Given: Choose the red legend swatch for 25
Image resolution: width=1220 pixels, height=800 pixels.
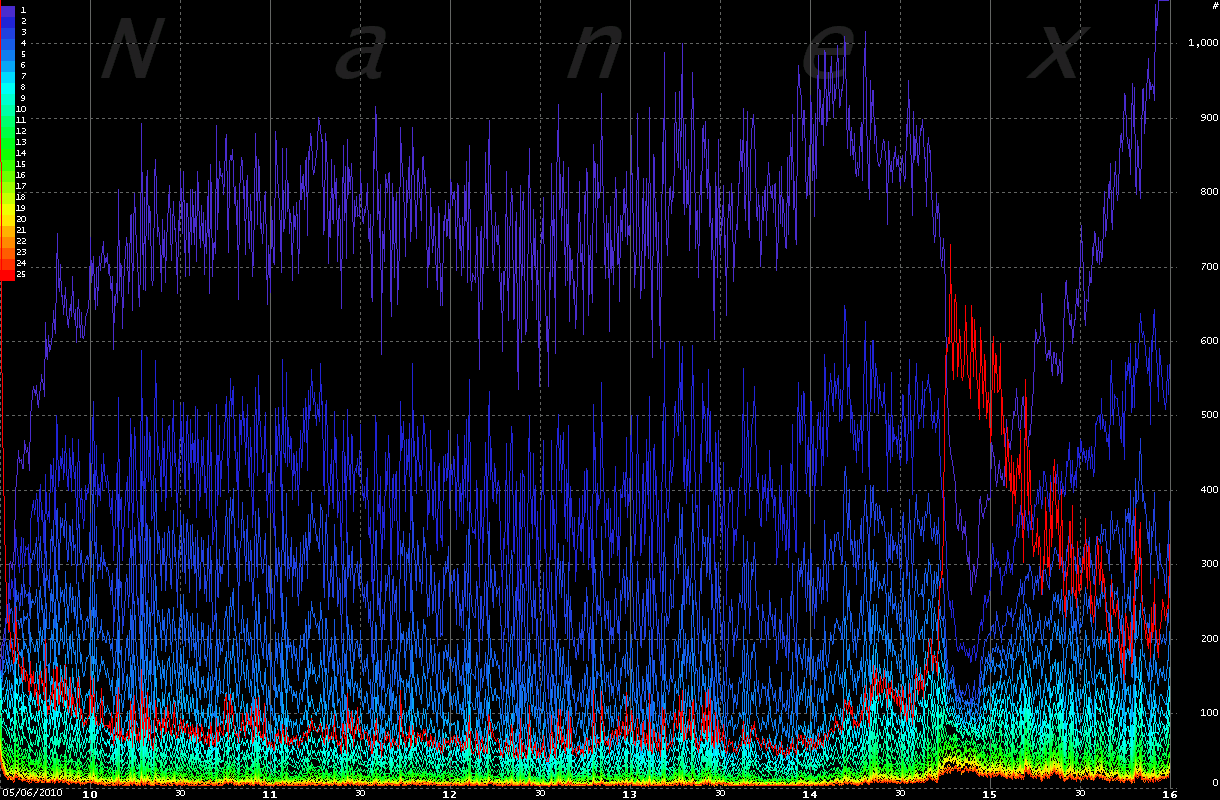Looking at the screenshot, I should 7,273.
